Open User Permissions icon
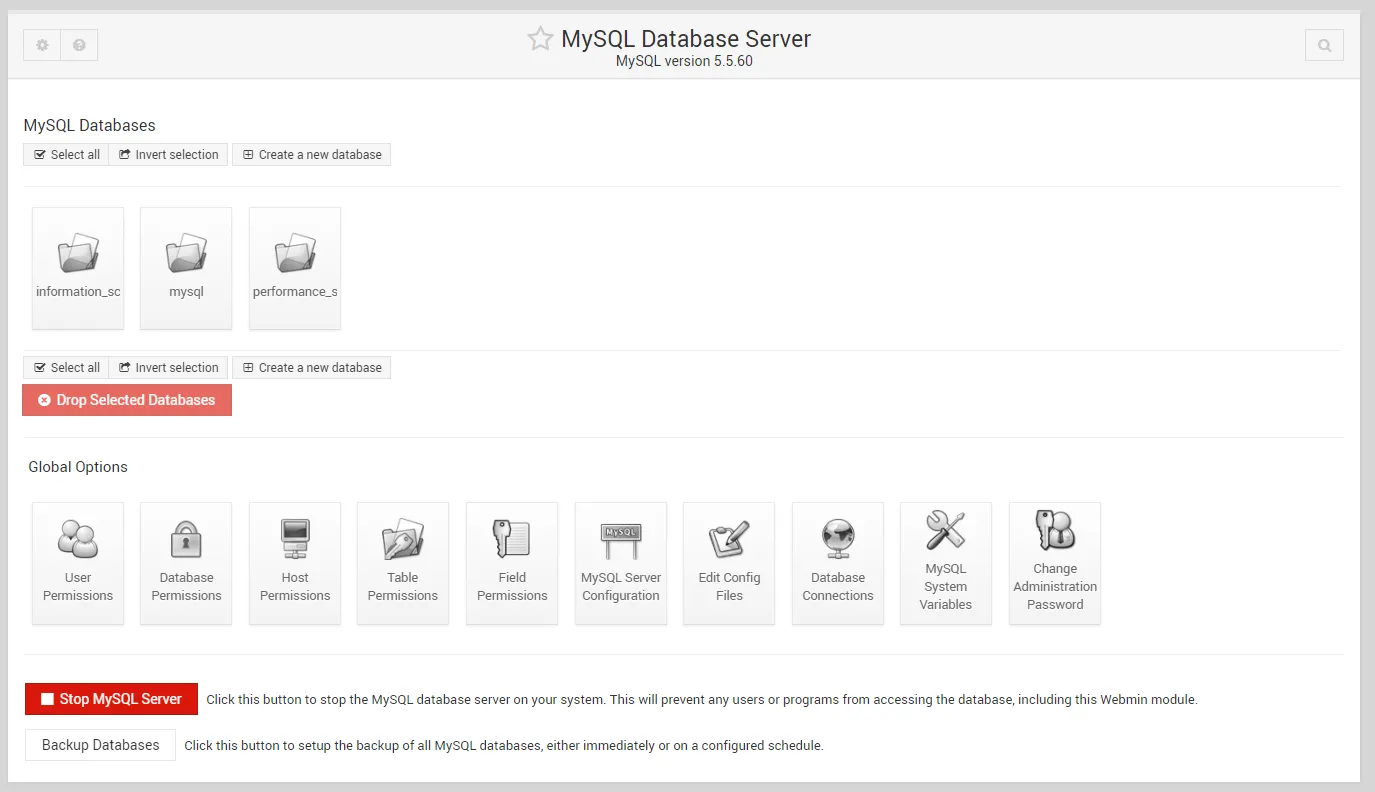Screen dimensions: 1375x792 (78, 540)
